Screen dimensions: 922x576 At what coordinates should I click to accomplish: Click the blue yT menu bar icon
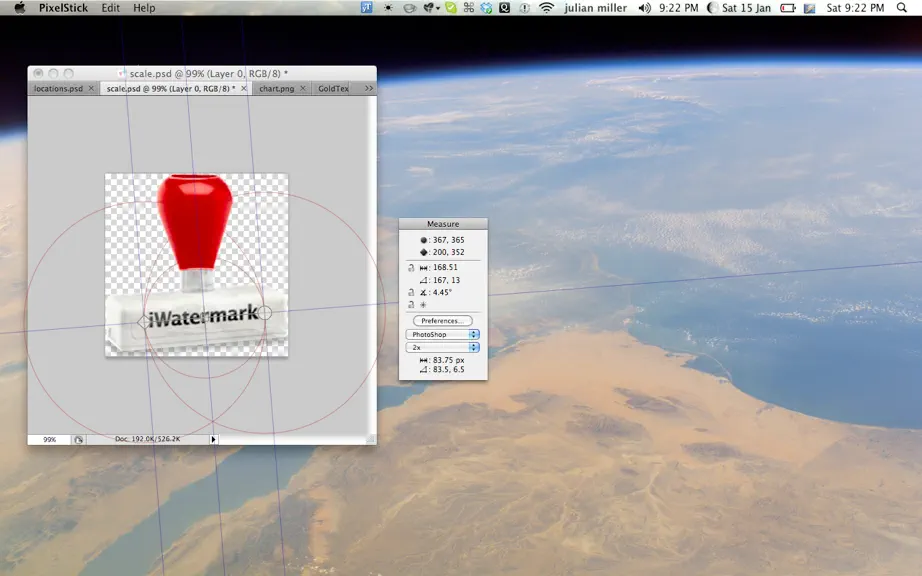[366, 8]
